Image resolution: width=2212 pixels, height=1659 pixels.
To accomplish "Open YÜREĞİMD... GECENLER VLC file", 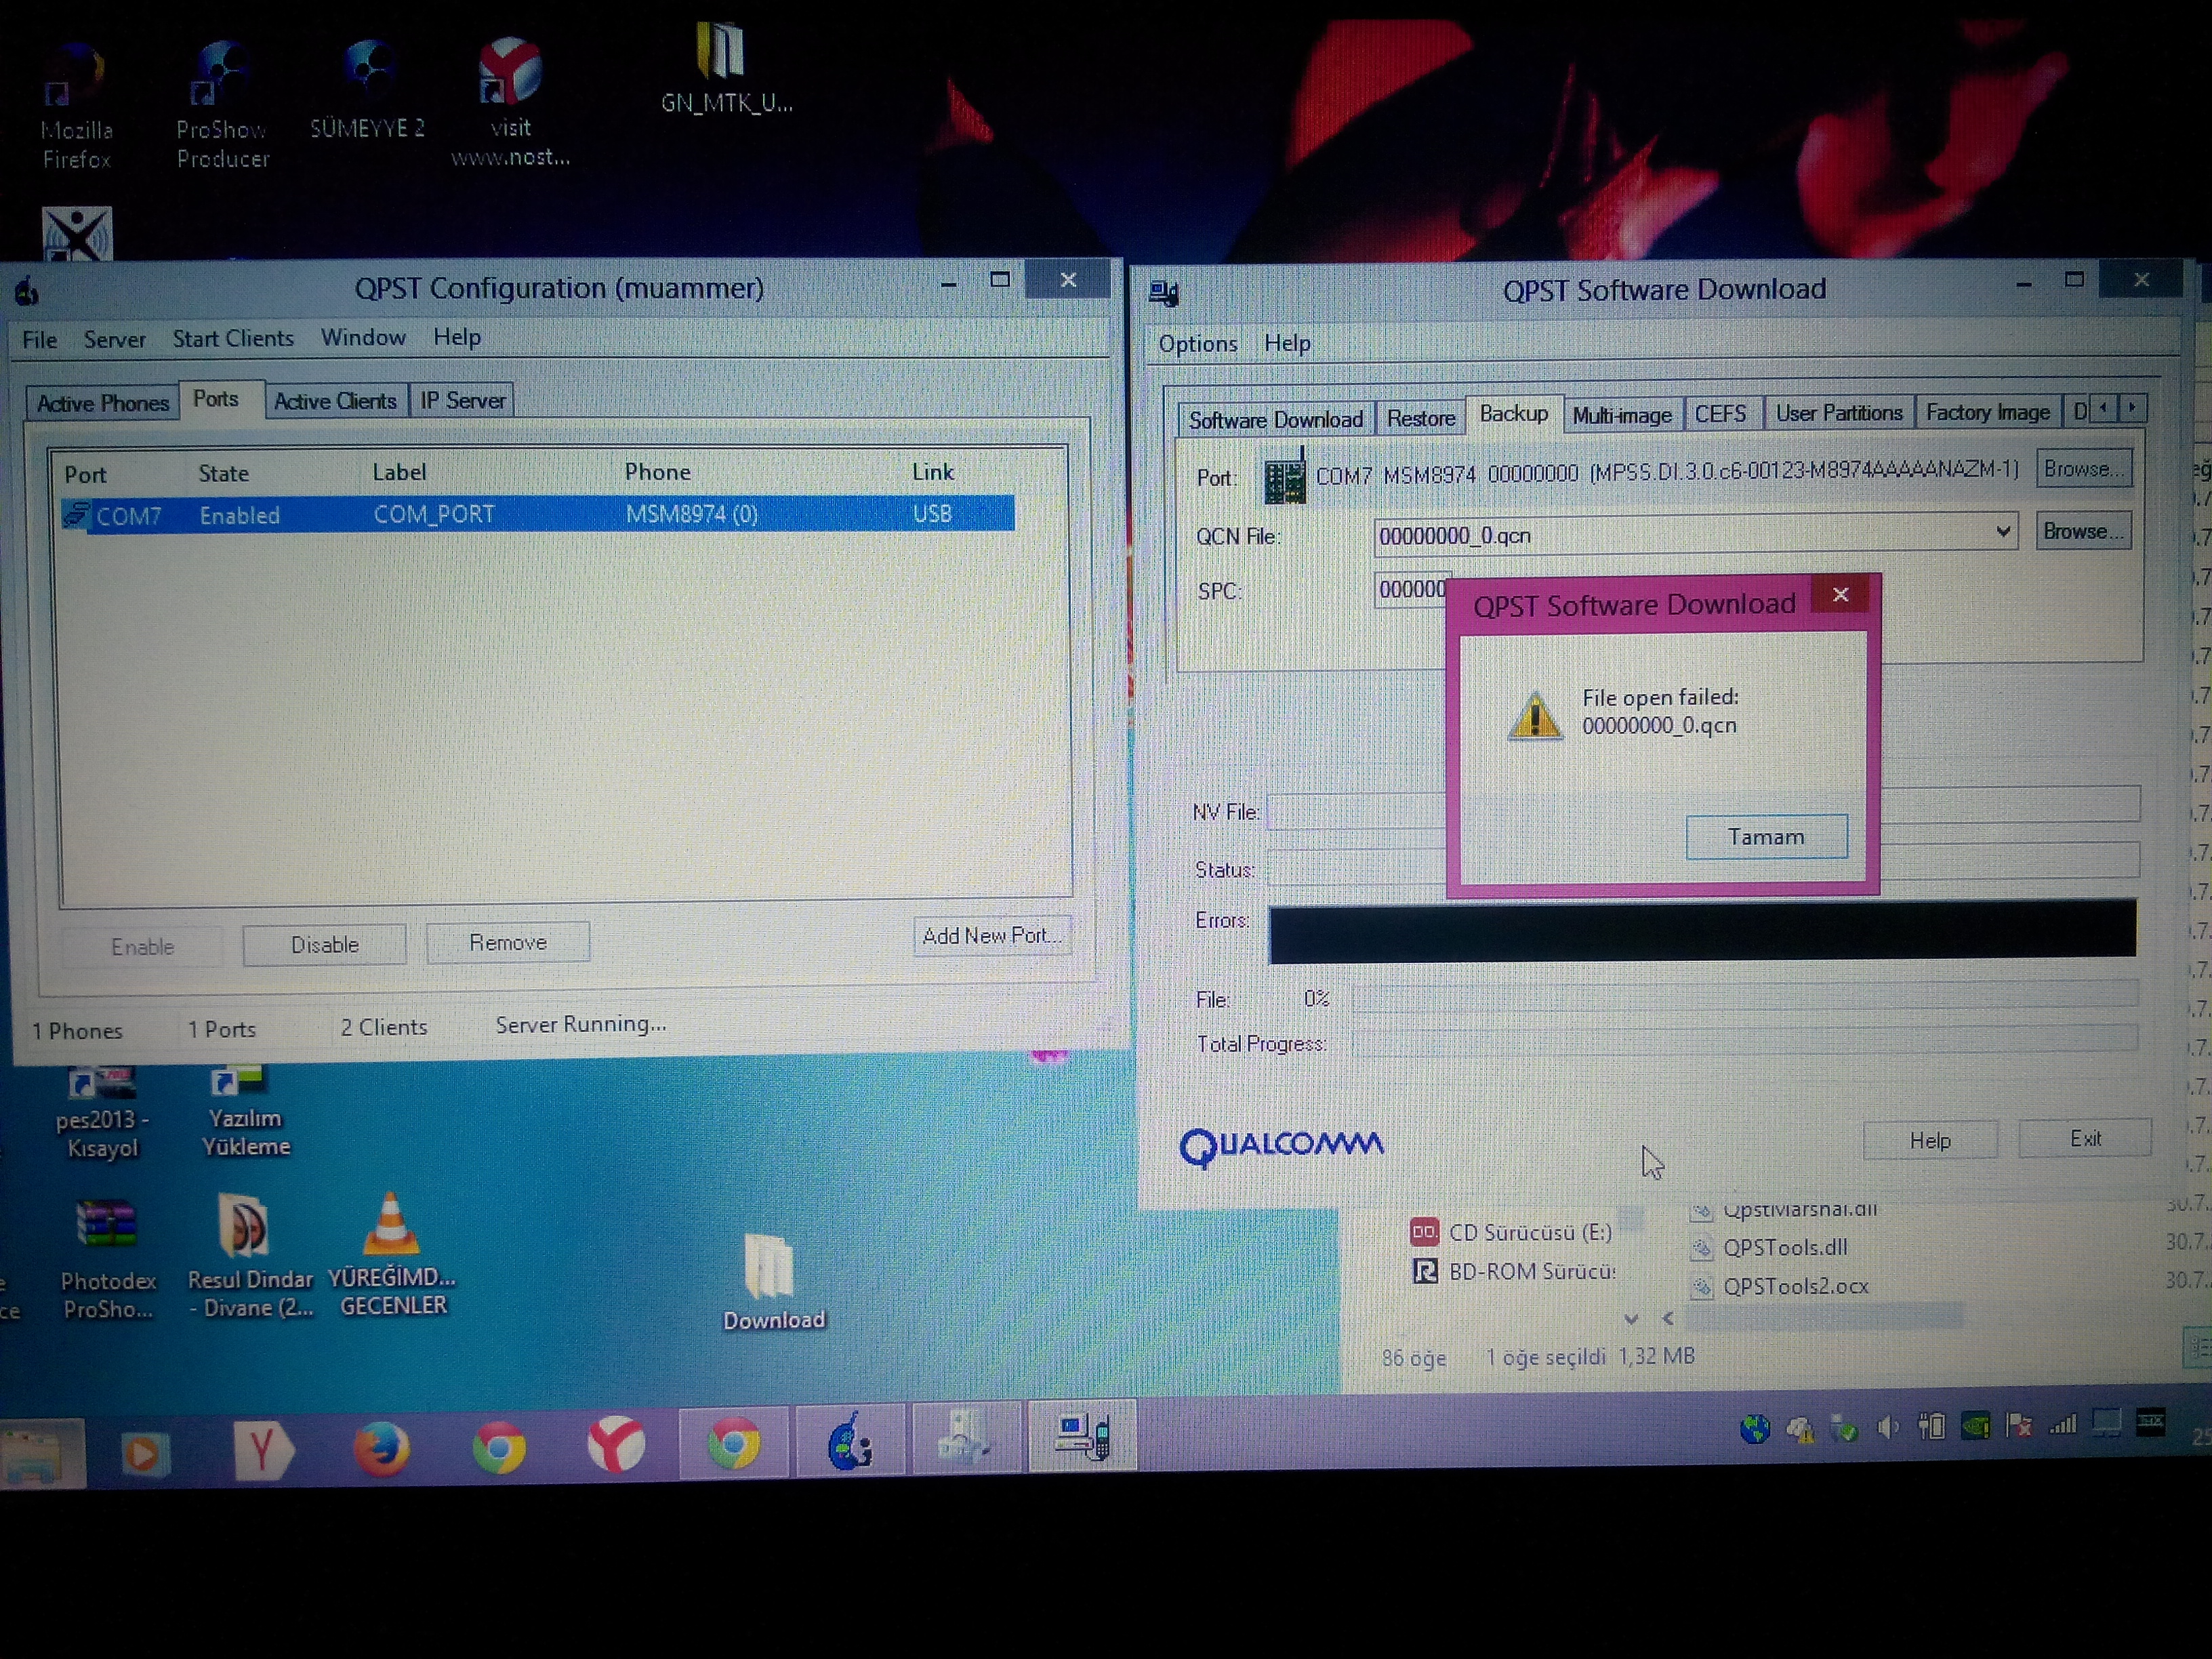I will 391,1254.
